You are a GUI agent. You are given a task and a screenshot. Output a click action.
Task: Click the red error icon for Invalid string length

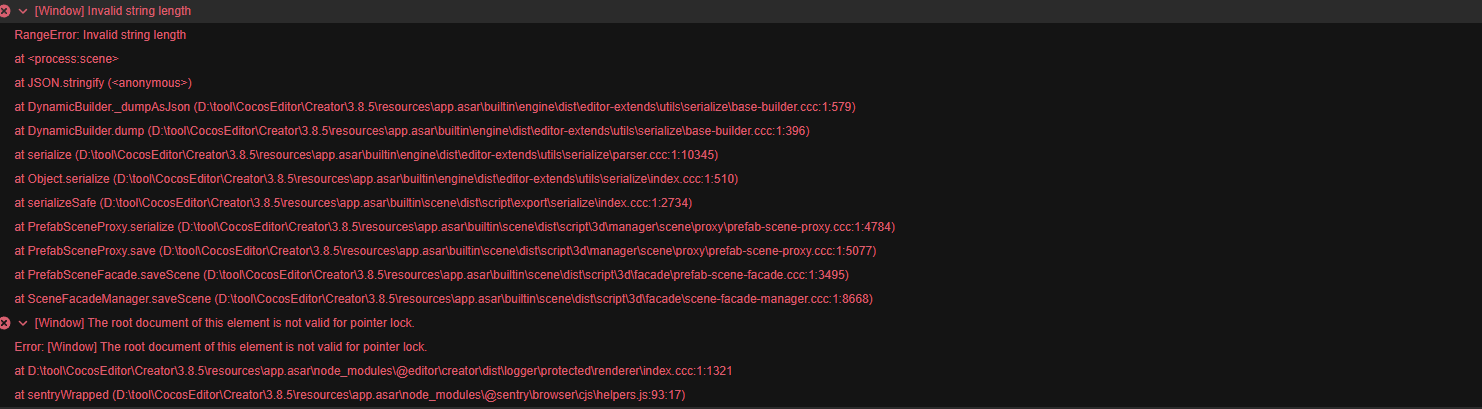click(5, 11)
